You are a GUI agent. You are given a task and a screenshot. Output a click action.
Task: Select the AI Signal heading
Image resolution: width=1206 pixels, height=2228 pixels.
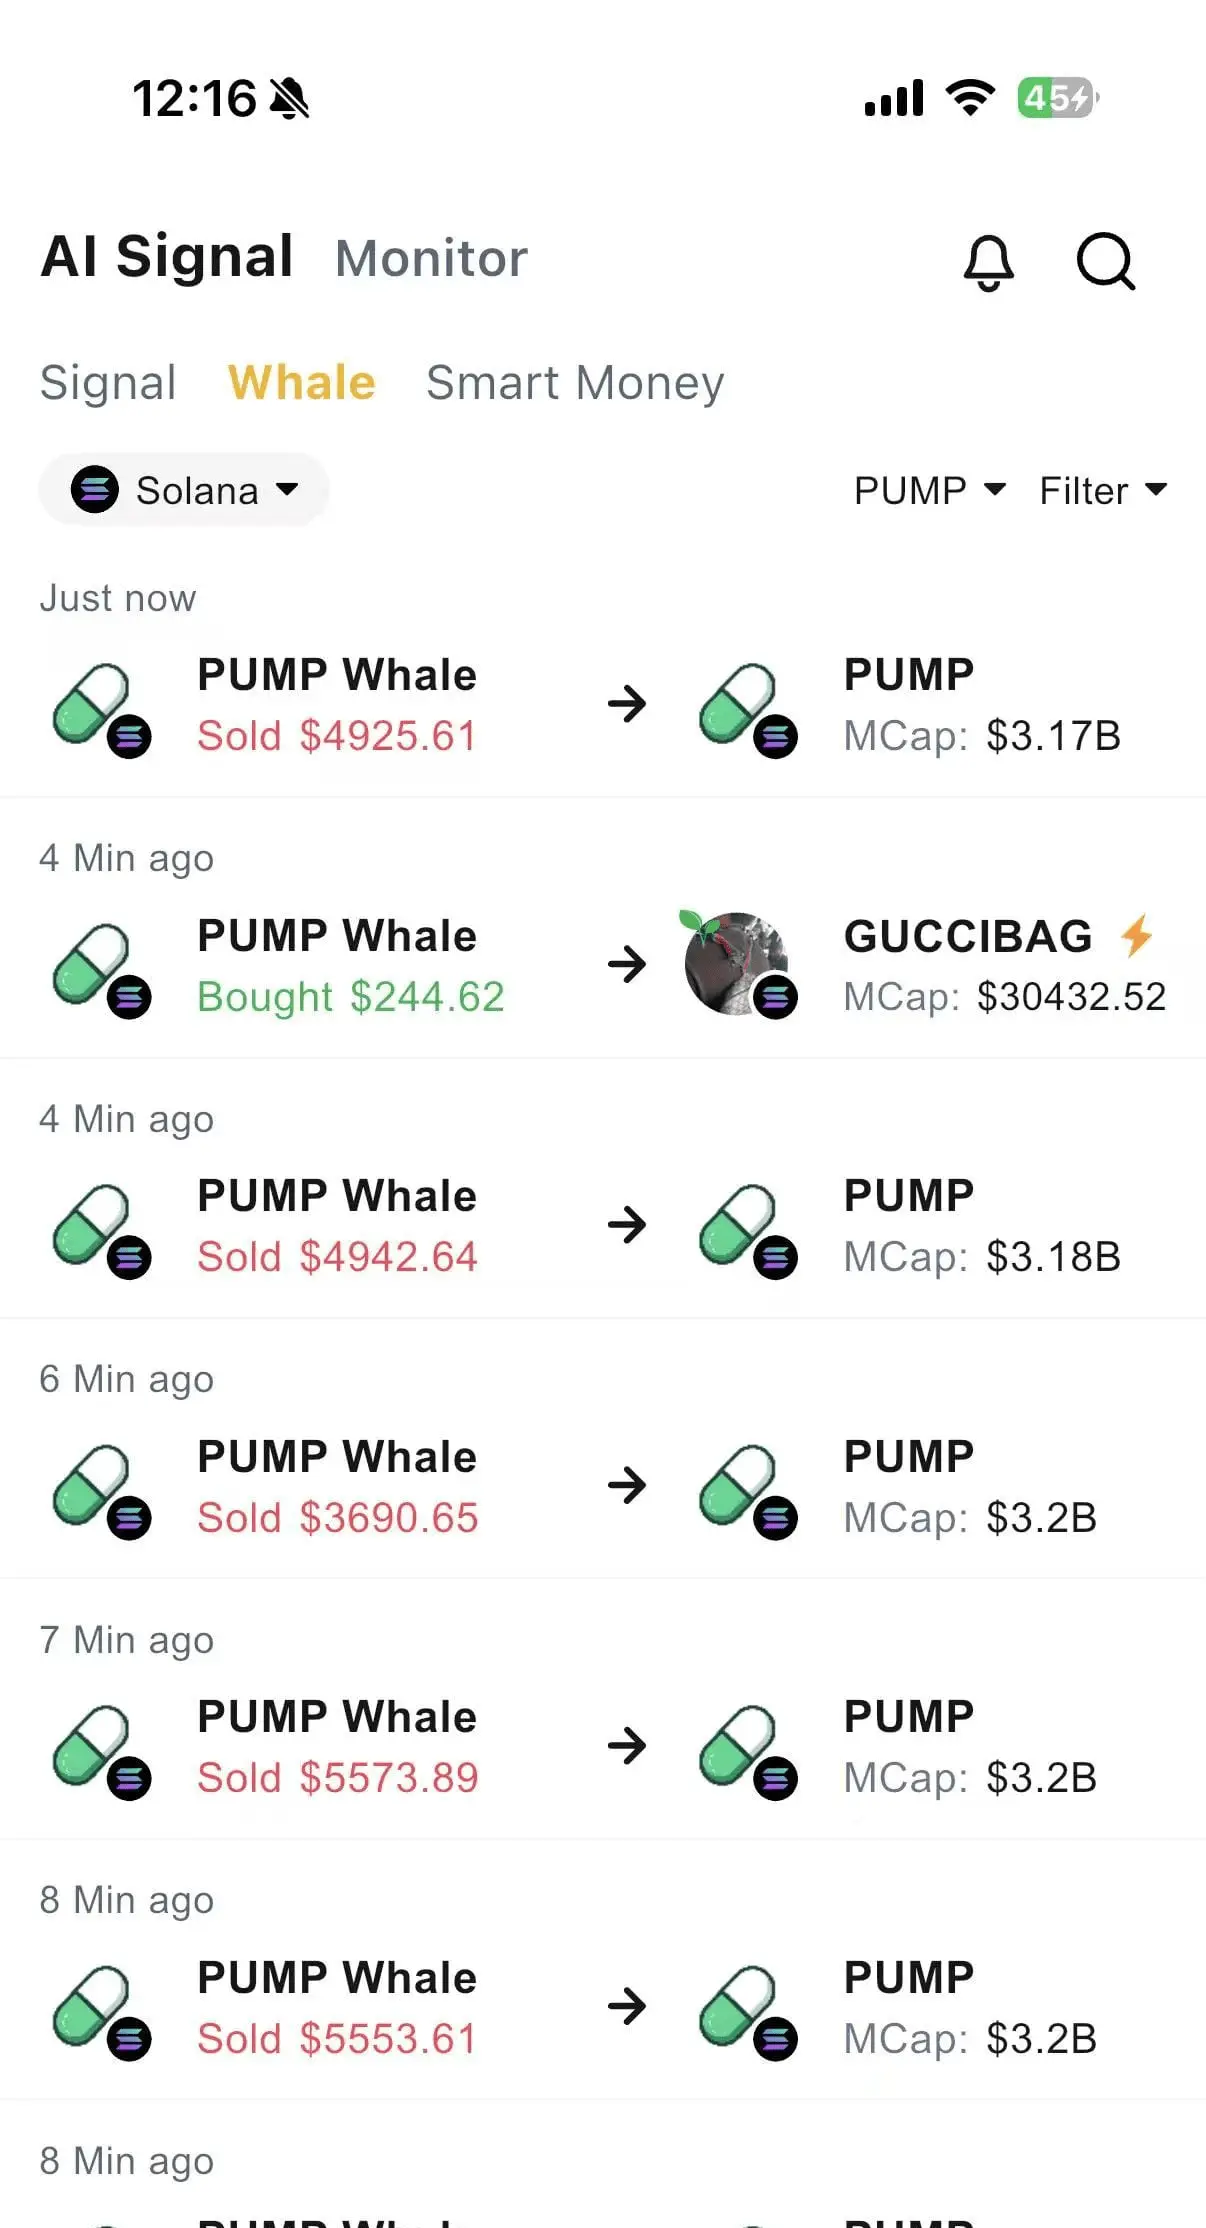[x=167, y=256]
